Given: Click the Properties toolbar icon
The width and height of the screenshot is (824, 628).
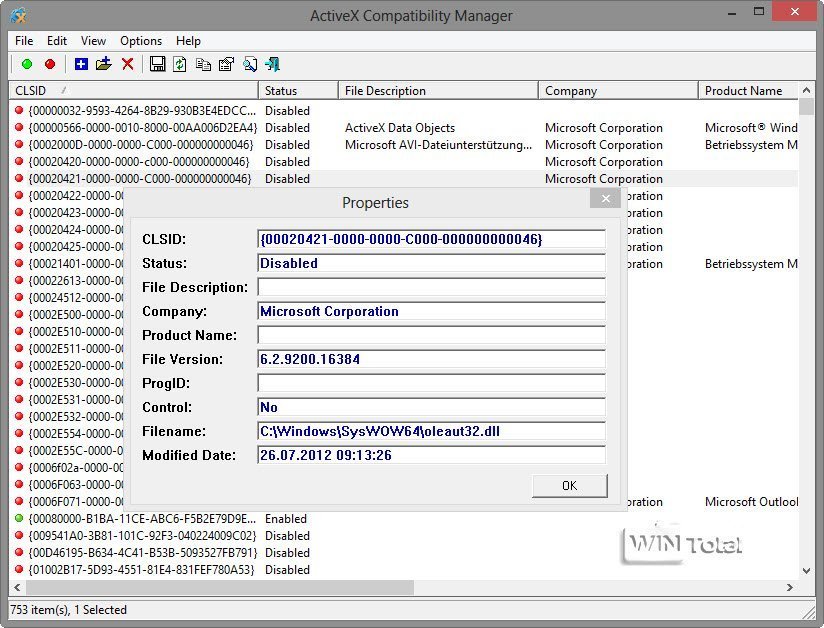Looking at the screenshot, I should (226, 64).
